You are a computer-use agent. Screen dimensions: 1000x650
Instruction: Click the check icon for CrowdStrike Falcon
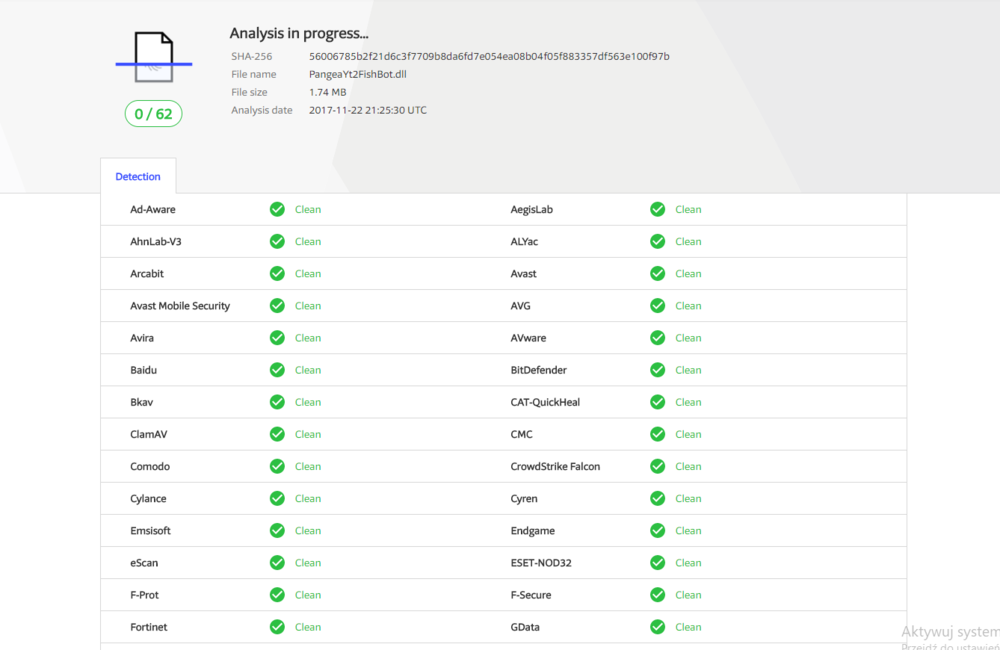[x=658, y=466]
